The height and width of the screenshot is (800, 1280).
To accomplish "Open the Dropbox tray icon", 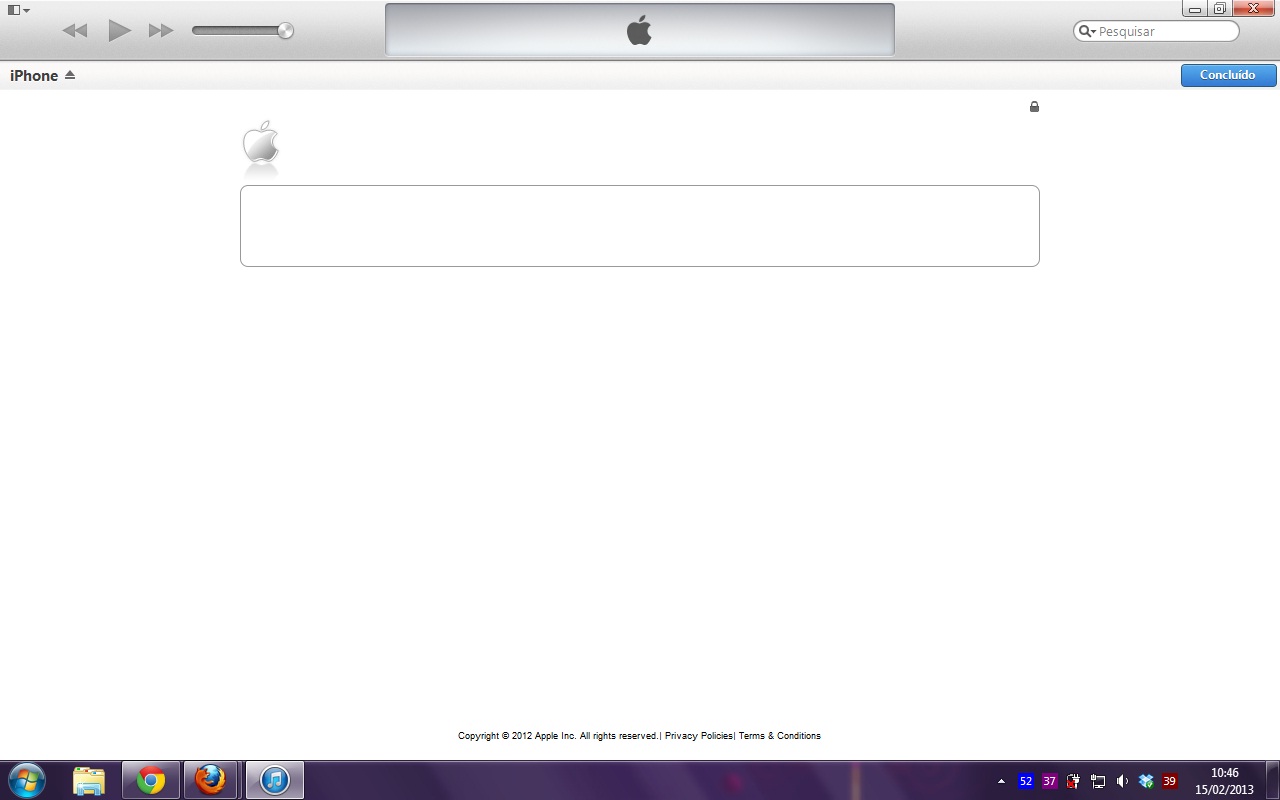I will 1146,781.
